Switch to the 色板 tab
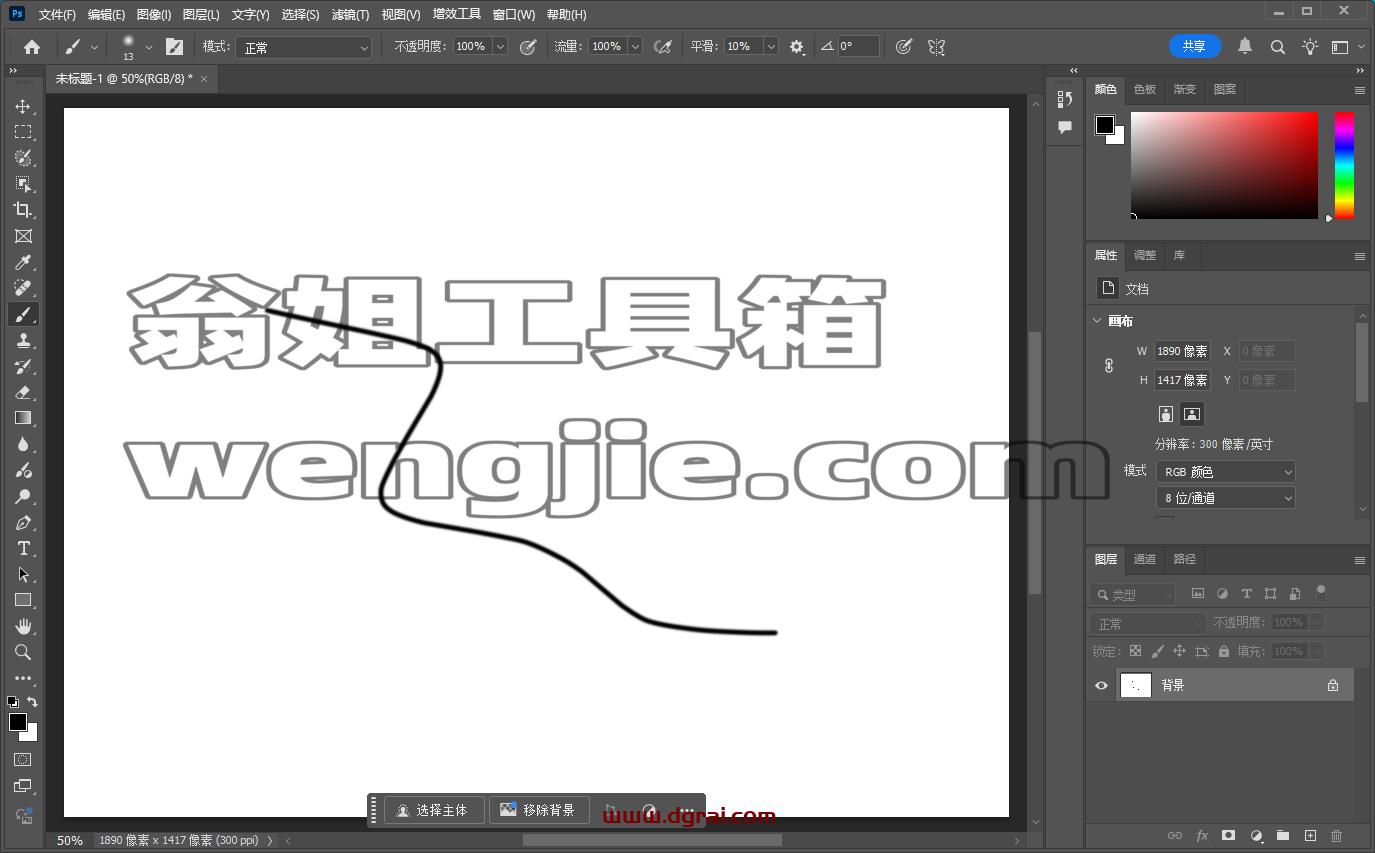Image resolution: width=1375 pixels, height=853 pixels. click(x=1145, y=89)
